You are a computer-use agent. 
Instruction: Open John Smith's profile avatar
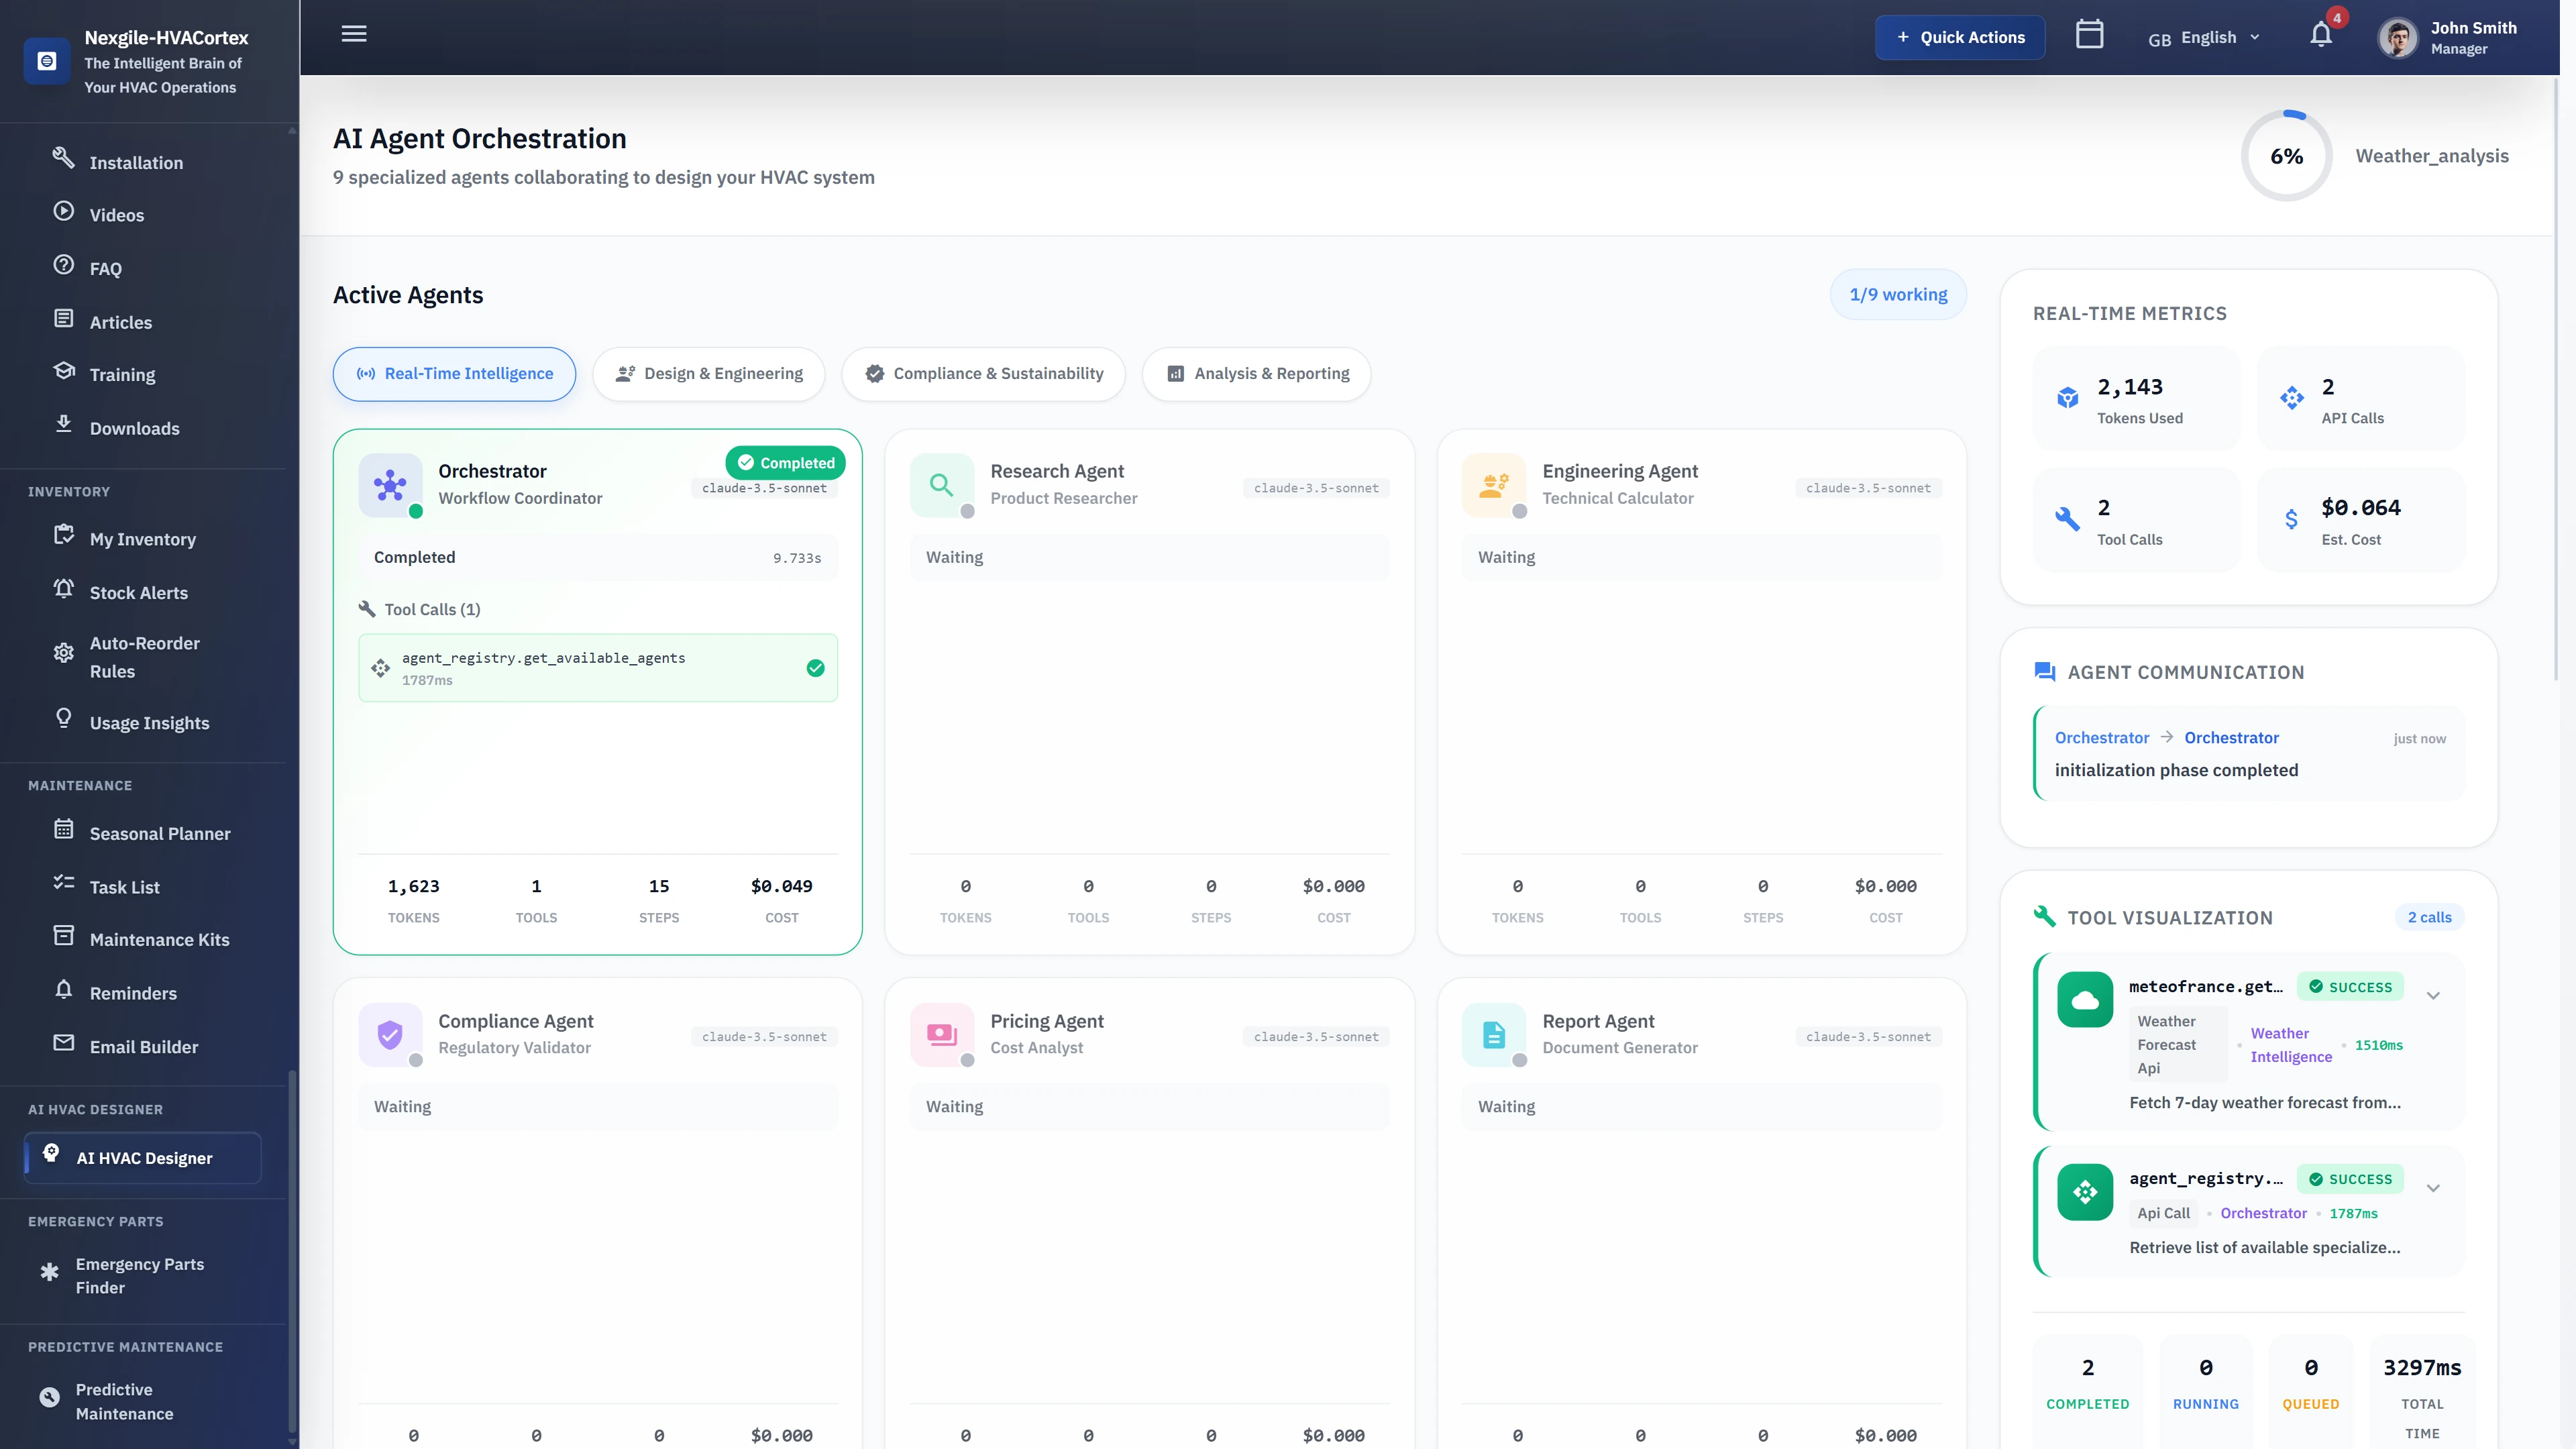tap(2397, 37)
